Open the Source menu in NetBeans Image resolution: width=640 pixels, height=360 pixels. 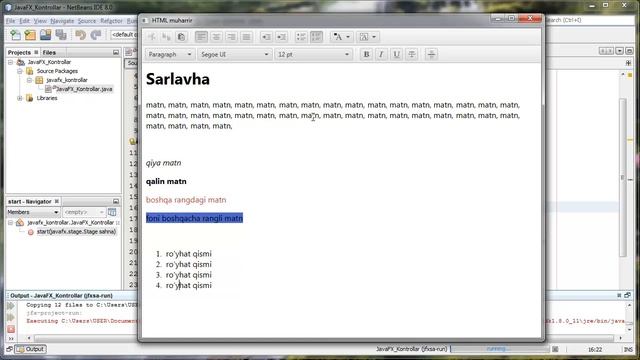tap(87, 21)
